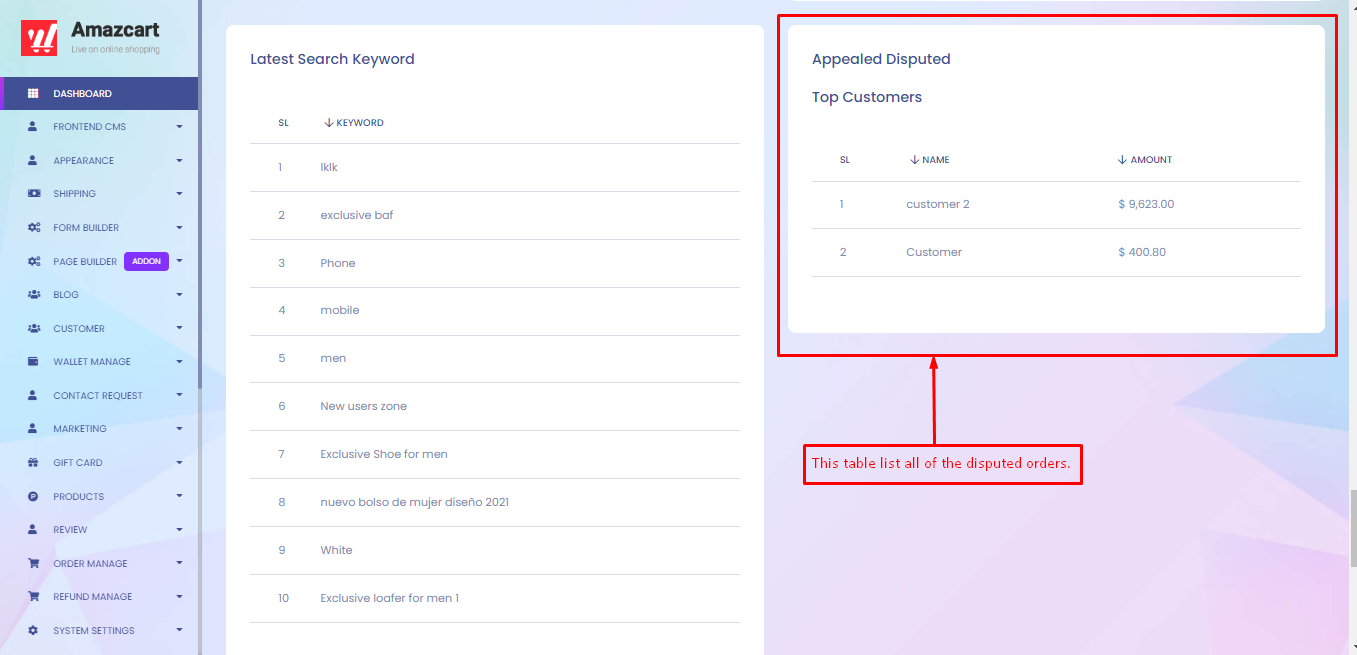Sort search table by Keyword column

354,123
